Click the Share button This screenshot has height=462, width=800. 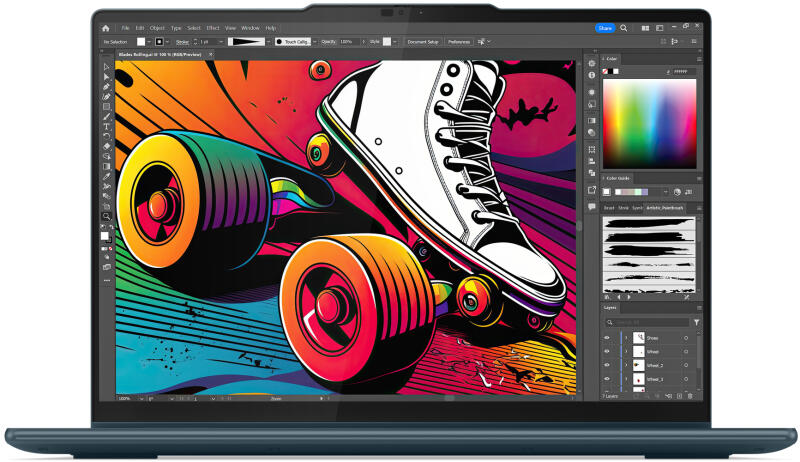pyautogui.click(x=605, y=28)
